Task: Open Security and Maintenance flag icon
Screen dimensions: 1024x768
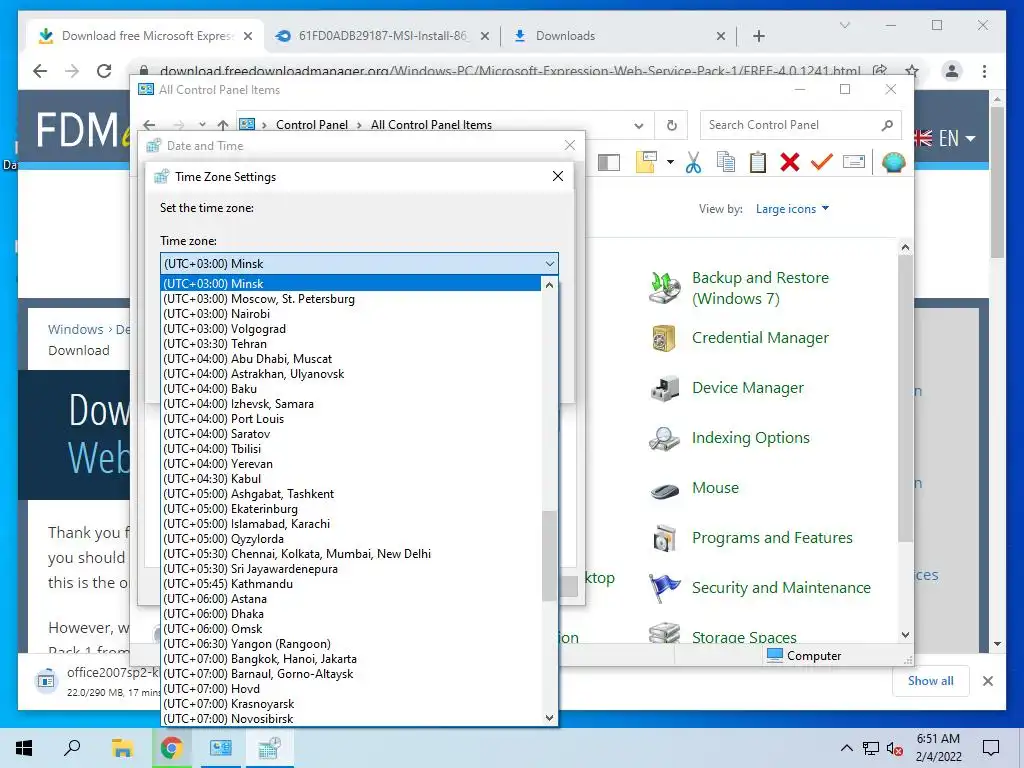Action: click(x=665, y=588)
